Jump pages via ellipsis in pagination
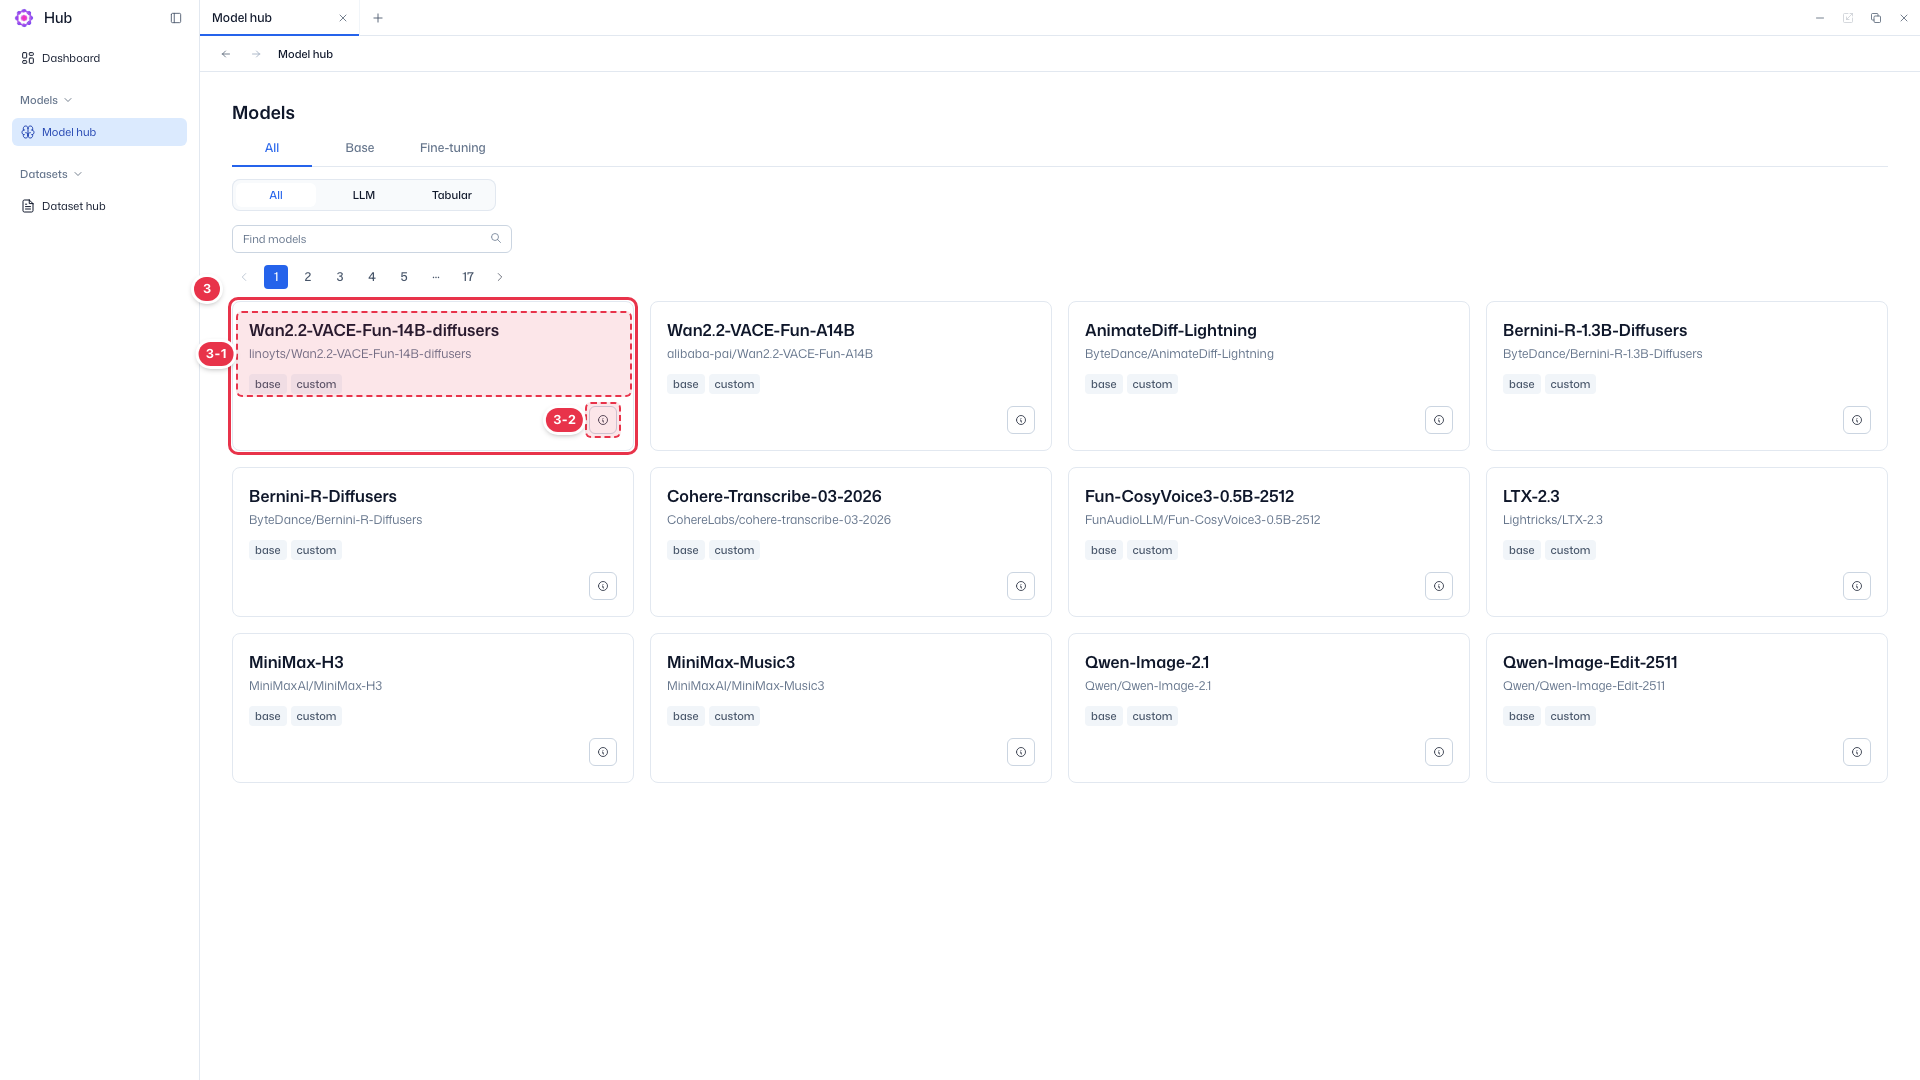The width and height of the screenshot is (1920, 1080). pyautogui.click(x=436, y=277)
